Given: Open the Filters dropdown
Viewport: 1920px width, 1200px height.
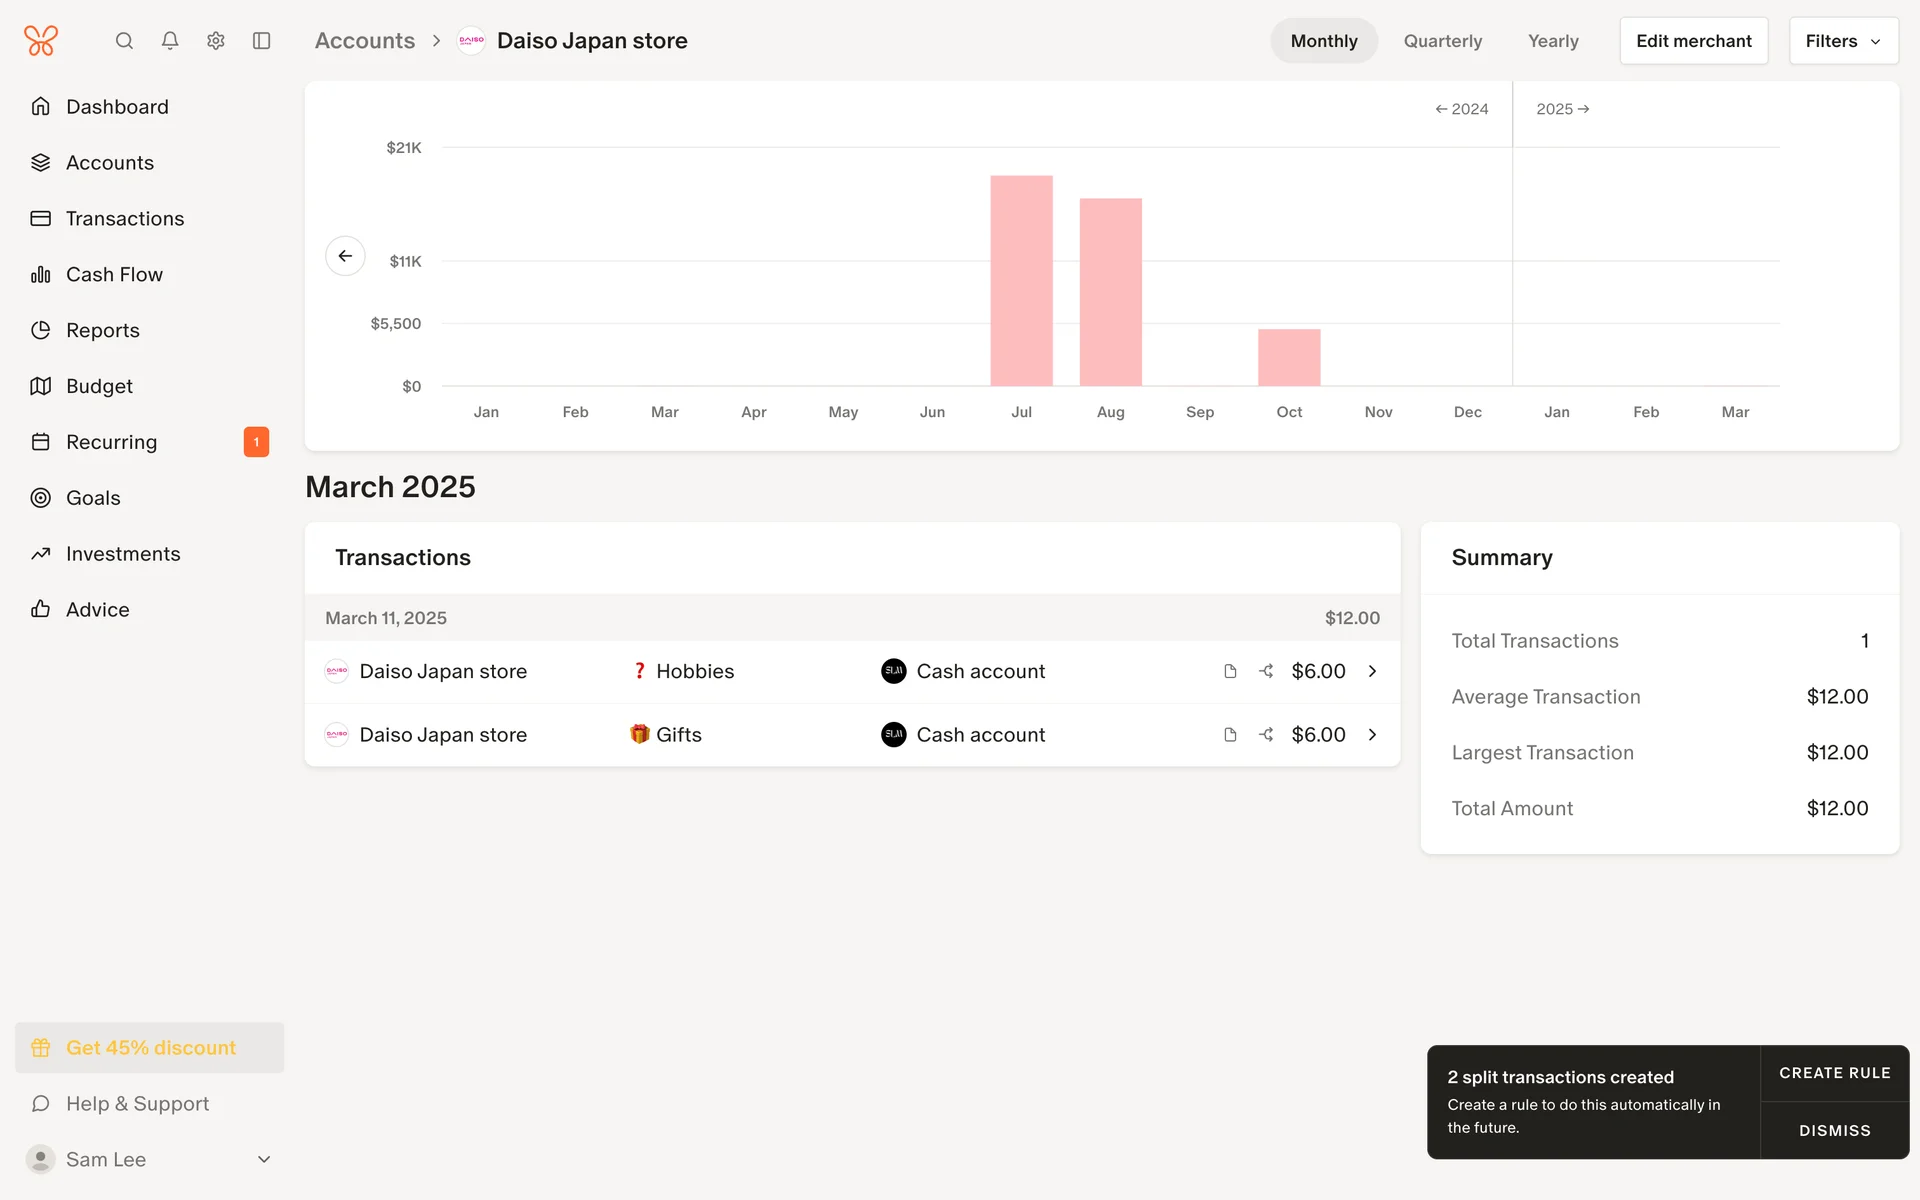Looking at the screenshot, I should (x=1843, y=41).
